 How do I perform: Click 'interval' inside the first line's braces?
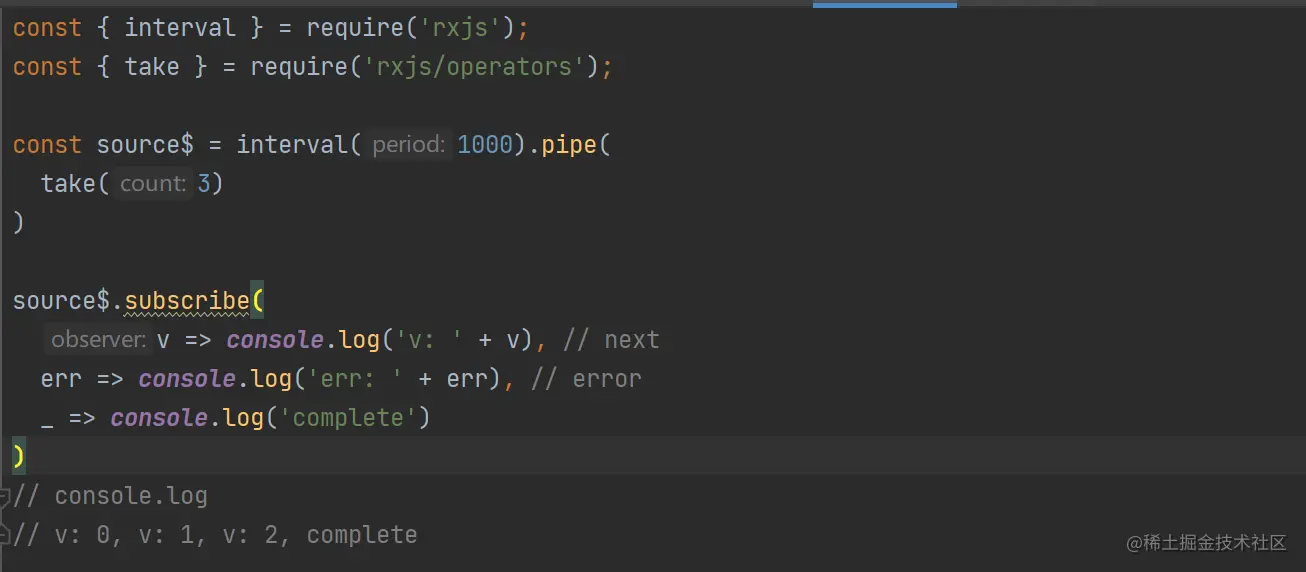(x=180, y=28)
